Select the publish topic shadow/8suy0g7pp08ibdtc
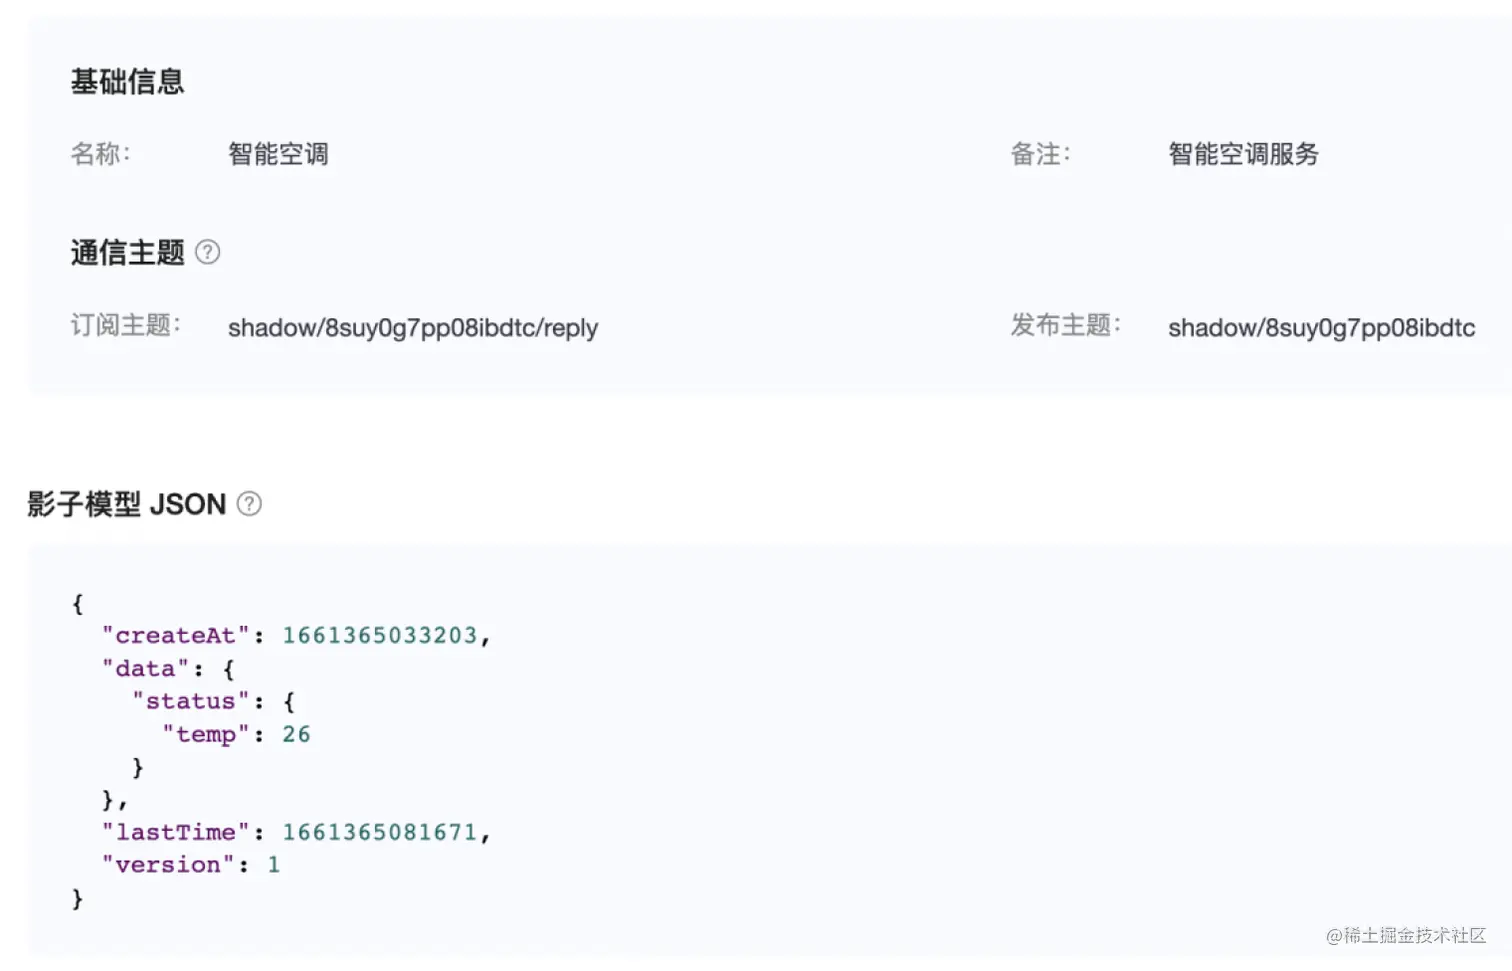Viewport: 1512px width, 971px height. [x=1321, y=328]
